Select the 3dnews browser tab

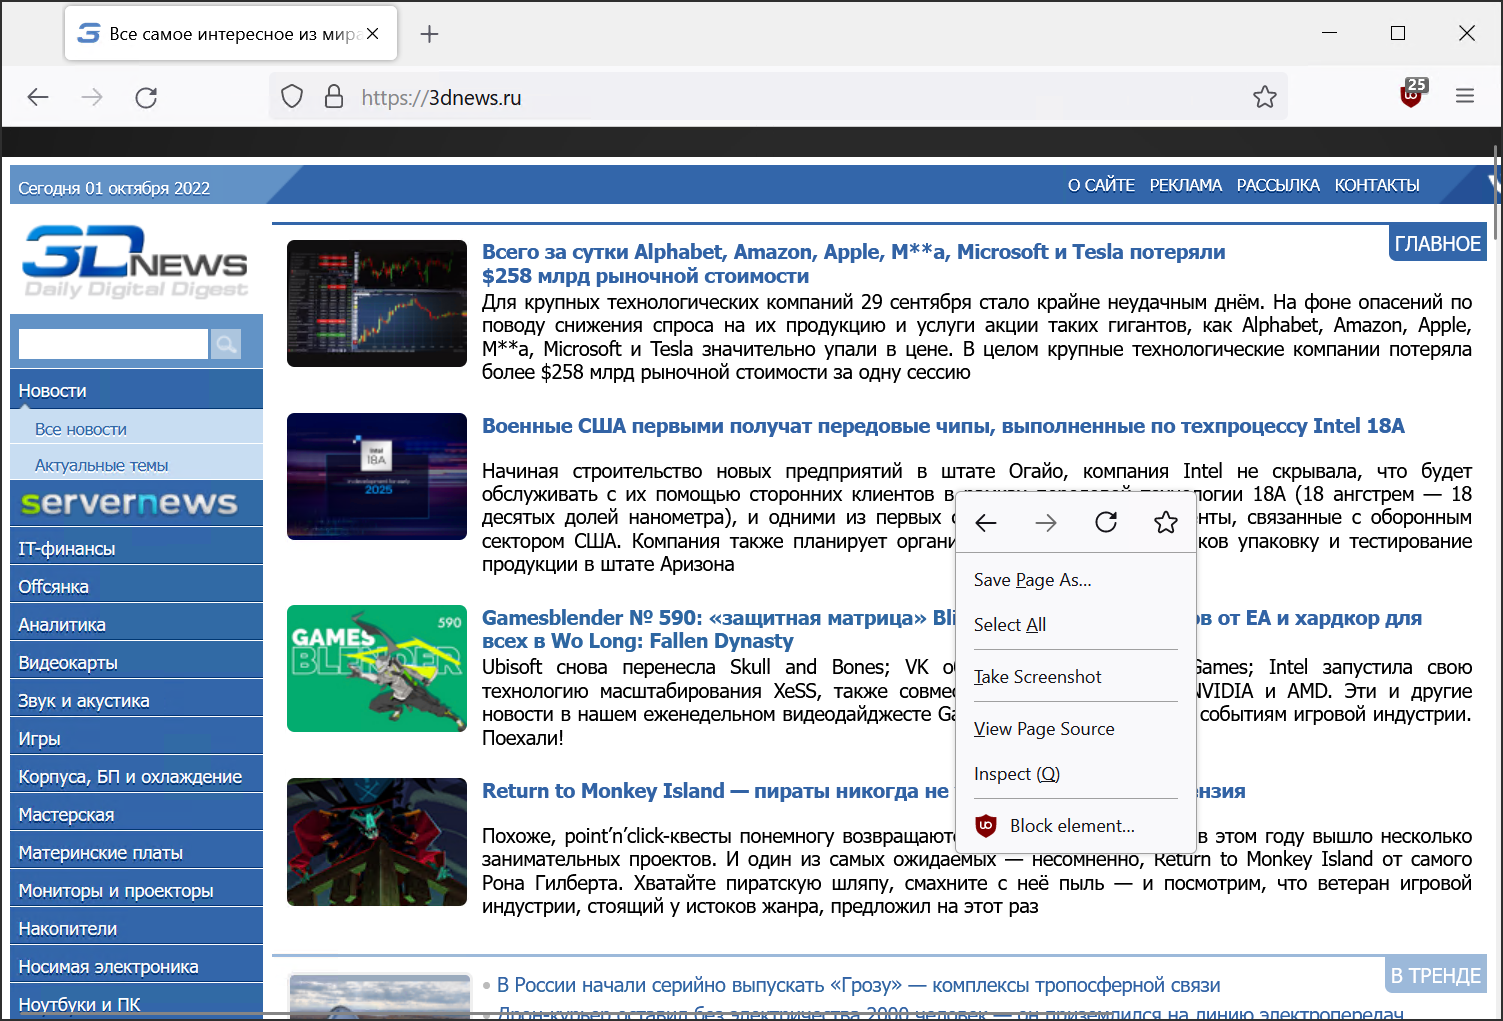[x=231, y=34]
